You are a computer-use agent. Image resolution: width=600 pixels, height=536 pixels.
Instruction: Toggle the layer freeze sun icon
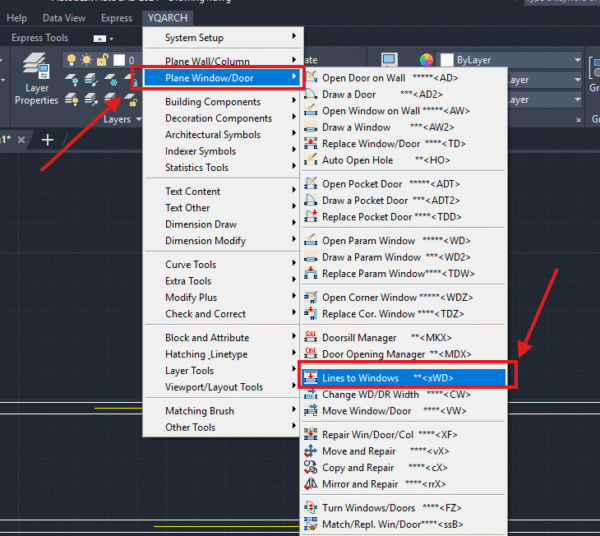tap(87, 61)
